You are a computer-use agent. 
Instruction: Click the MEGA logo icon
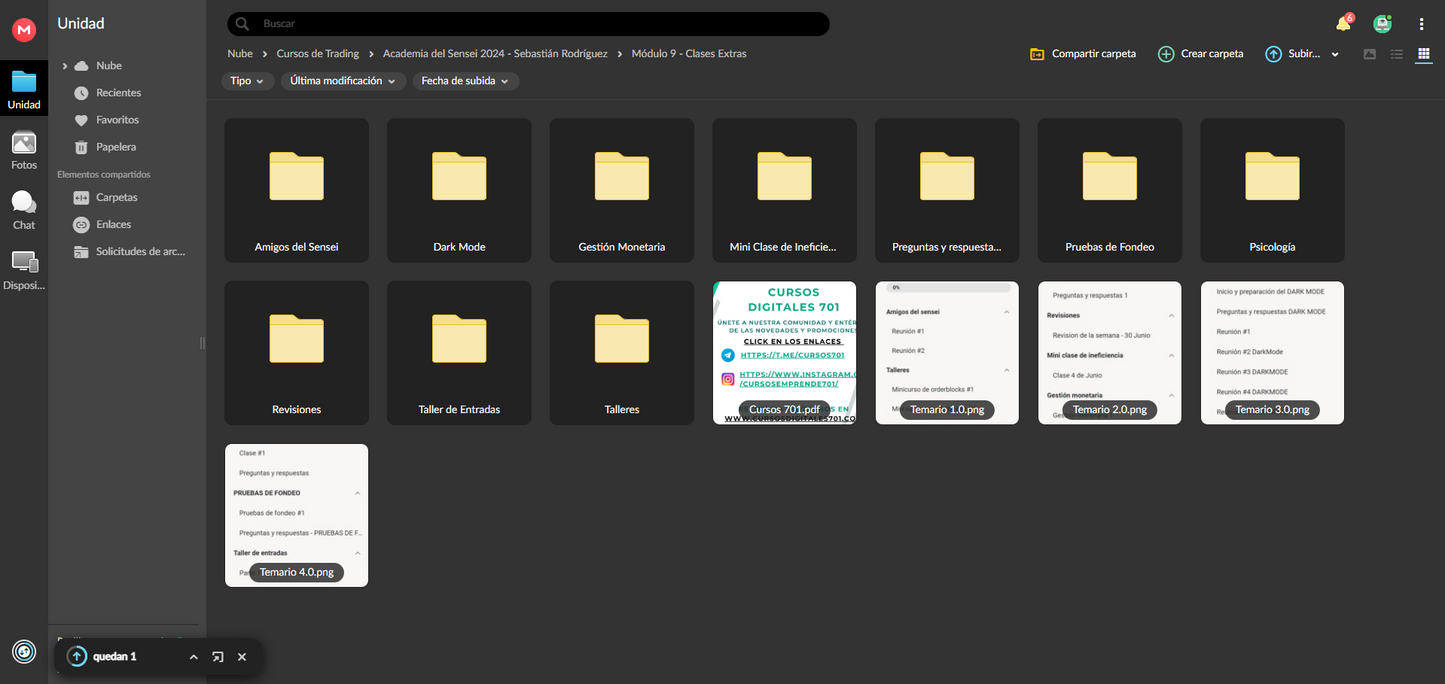[24, 30]
